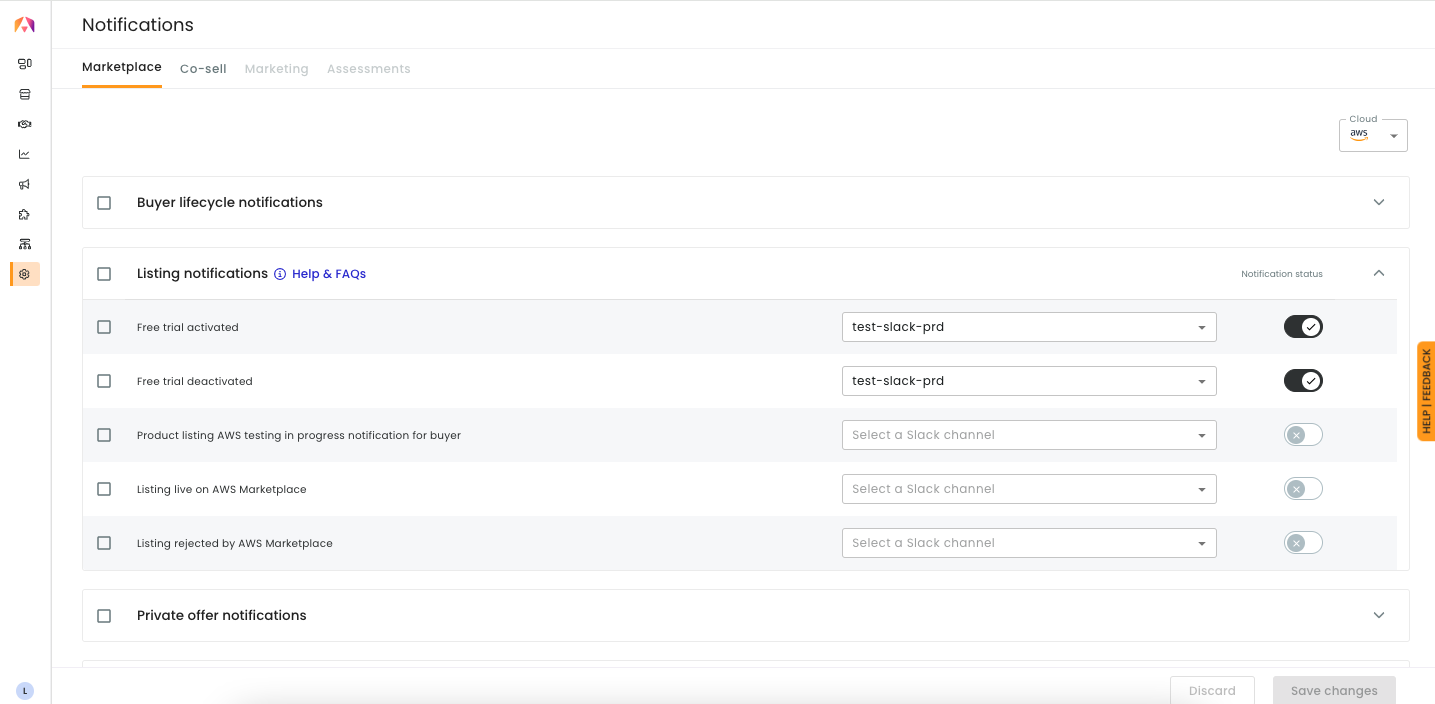Click the info icon beside Listing notifications
The height and width of the screenshot is (704, 1435).
pos(280,274)
